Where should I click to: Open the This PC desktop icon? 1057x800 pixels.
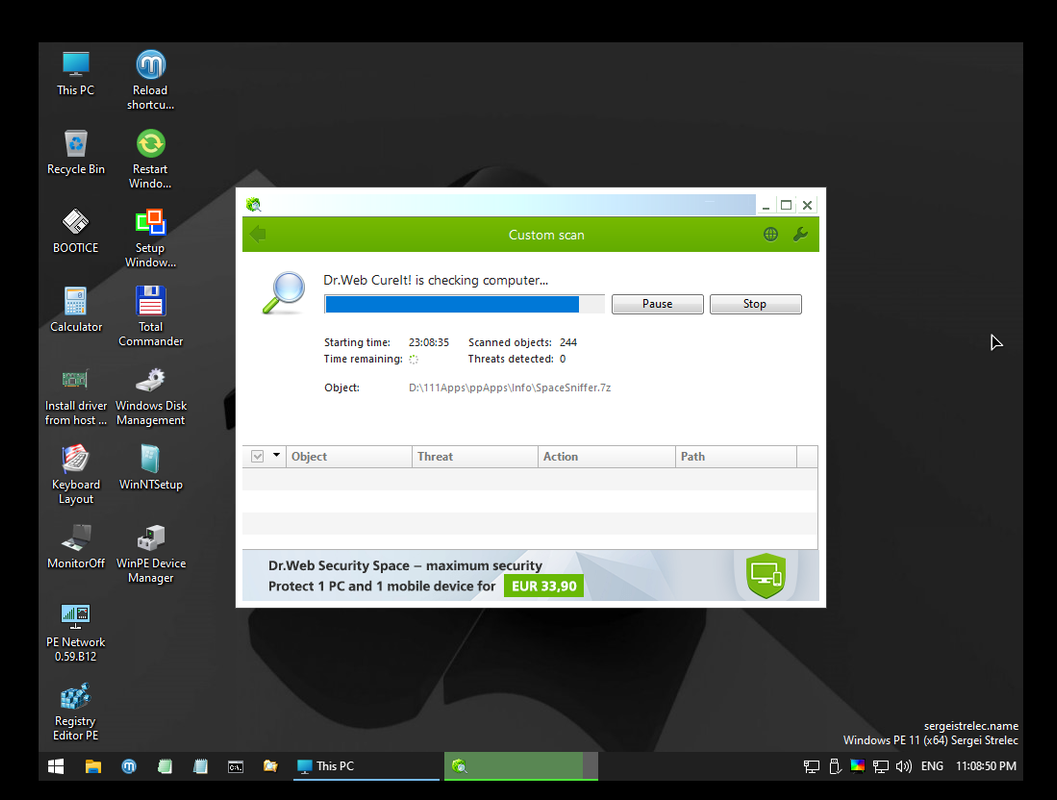(x=76, y=73)
